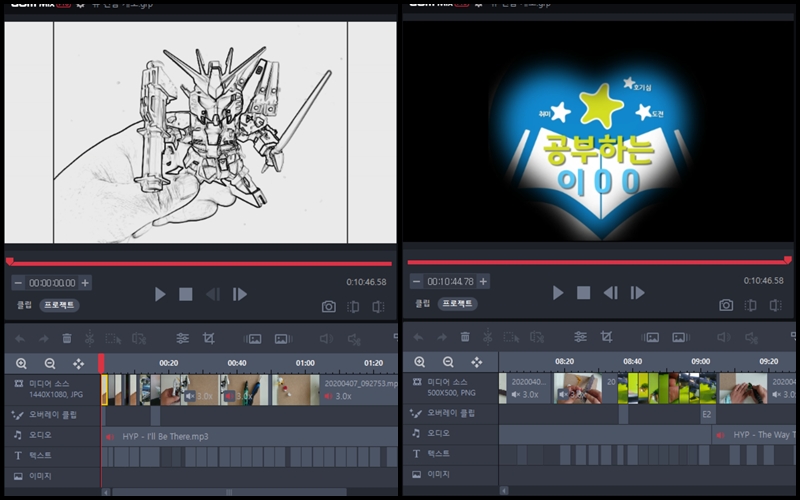Select the 클립 mode in the right window
This screenshot has width=800, height=500.
point(422,304)
